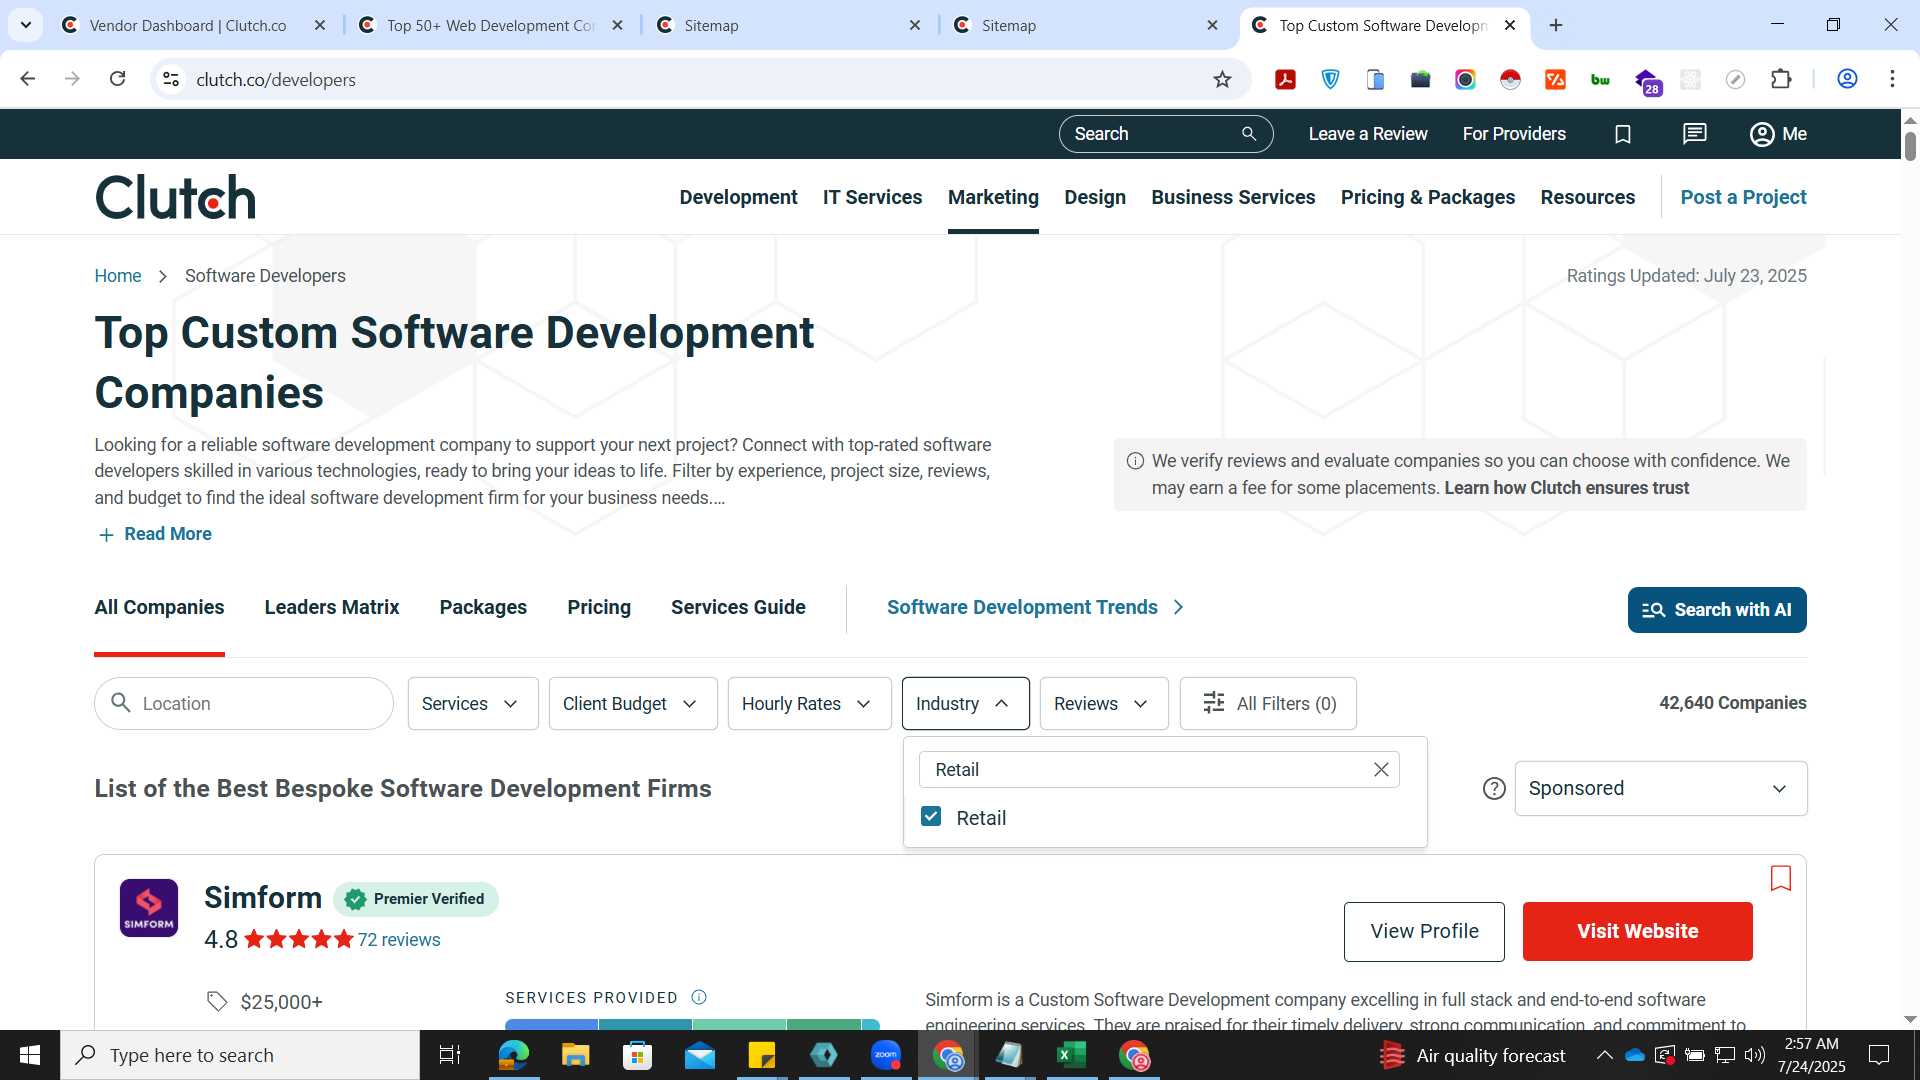The height and width of the screenshot is (1080, 1920).
Task: Click Post a Project link
Action: click(x=1743, y=197)
